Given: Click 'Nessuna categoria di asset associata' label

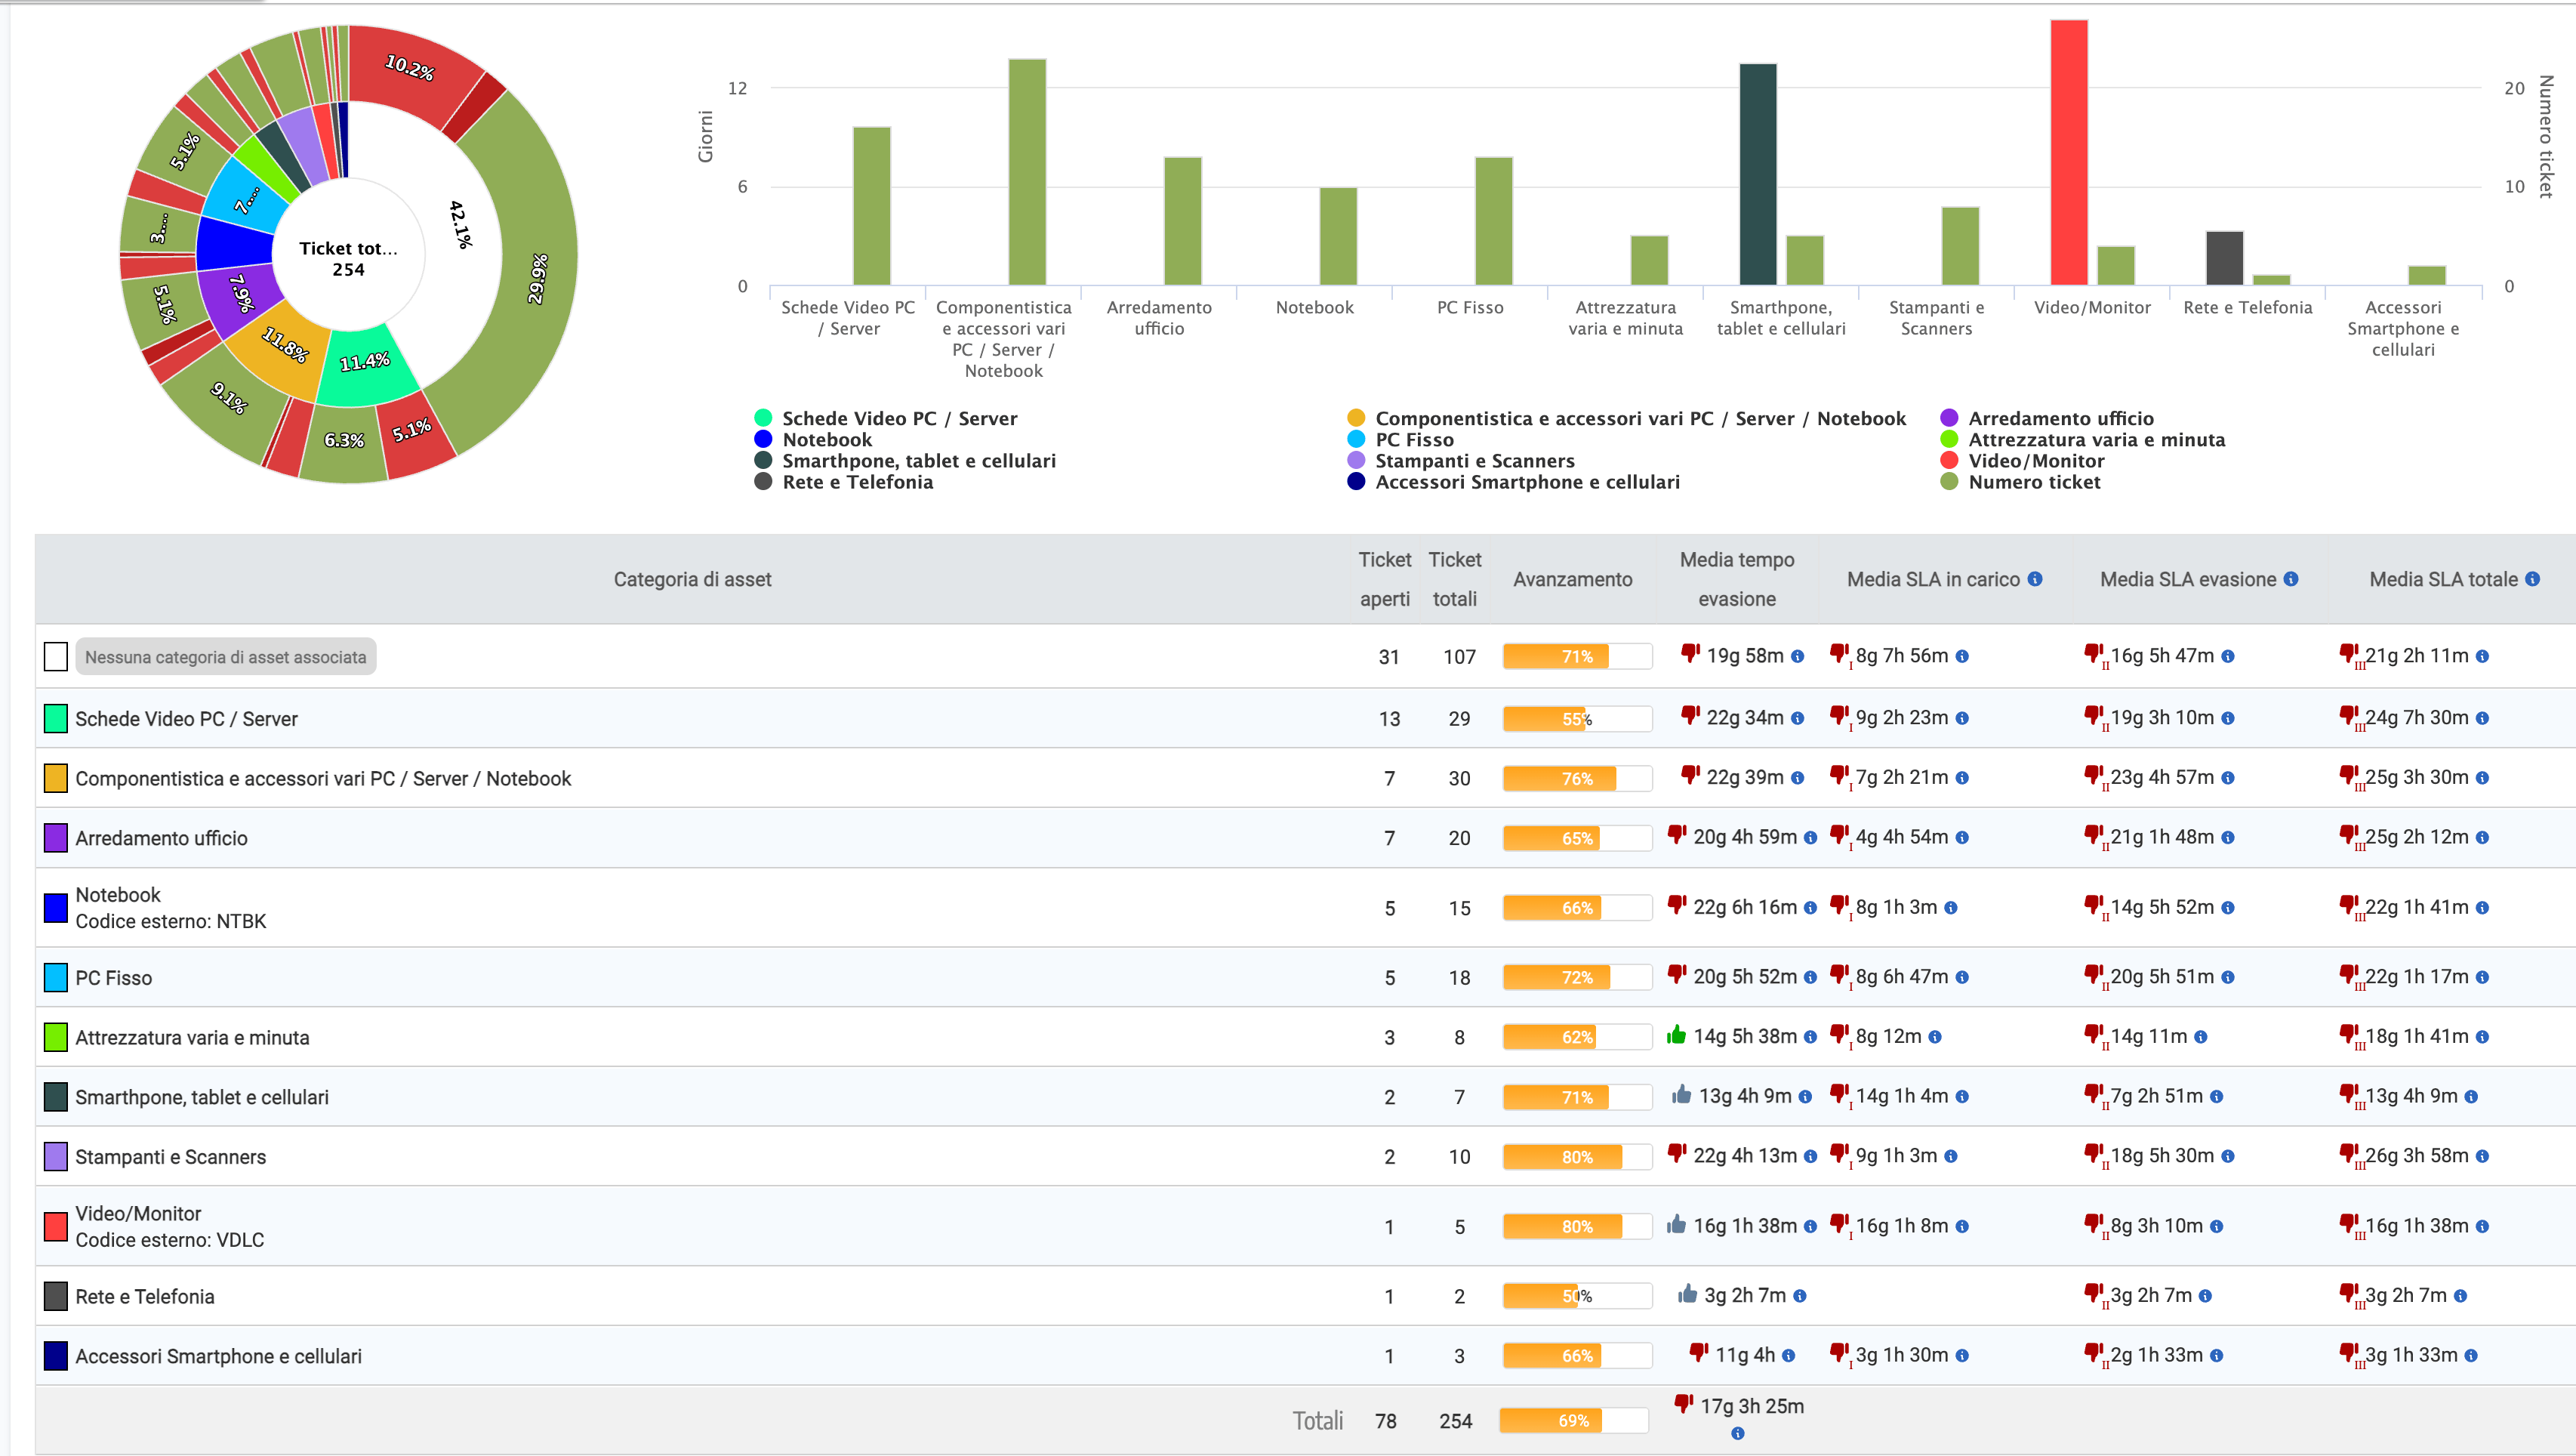Looking at the screenshot, I should [225, 657].
